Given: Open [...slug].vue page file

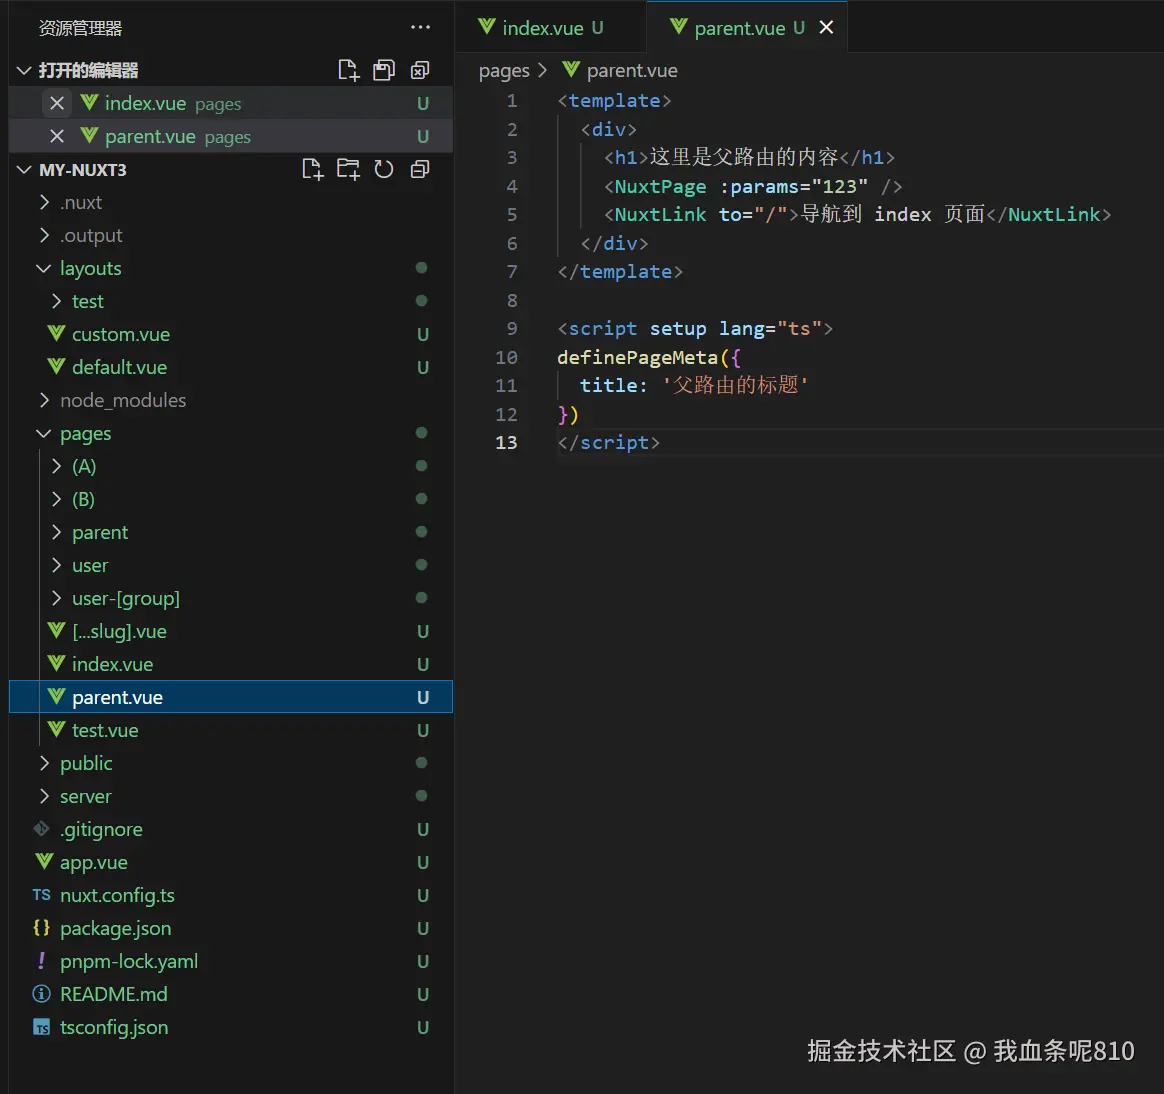Looking at the screenshot, I should point(231,632).
